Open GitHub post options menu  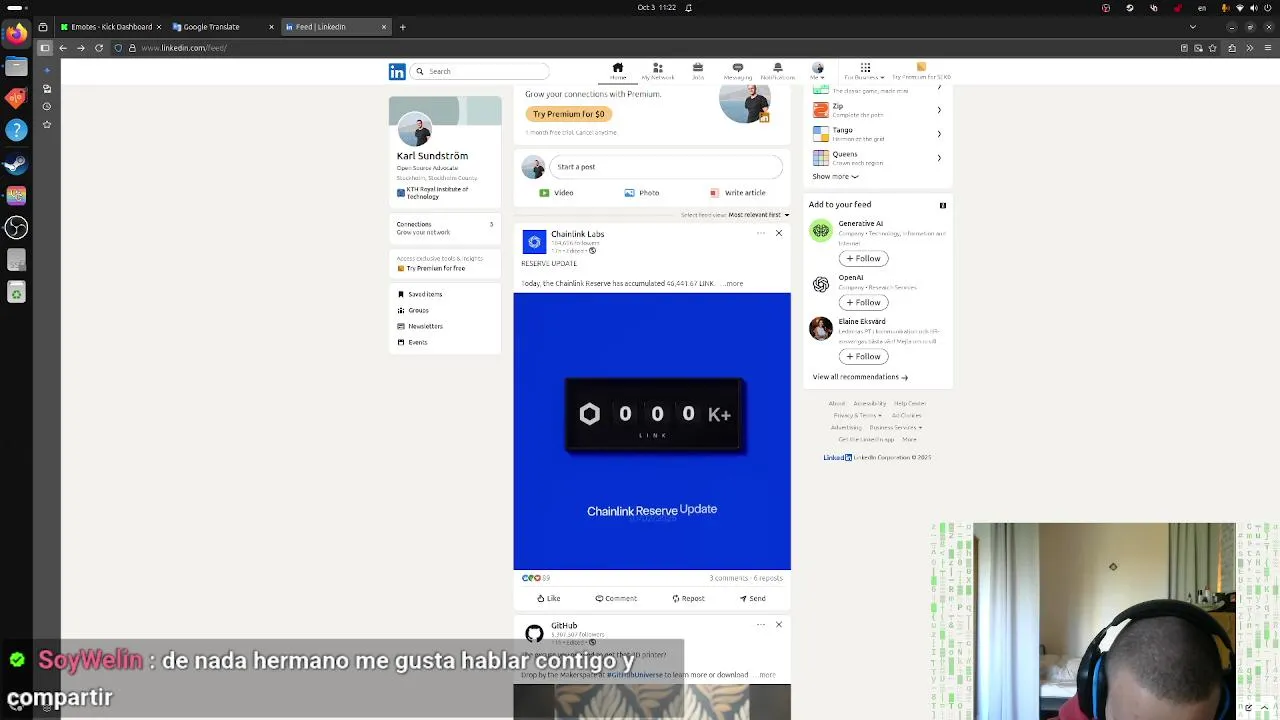(x=761, y=625)
